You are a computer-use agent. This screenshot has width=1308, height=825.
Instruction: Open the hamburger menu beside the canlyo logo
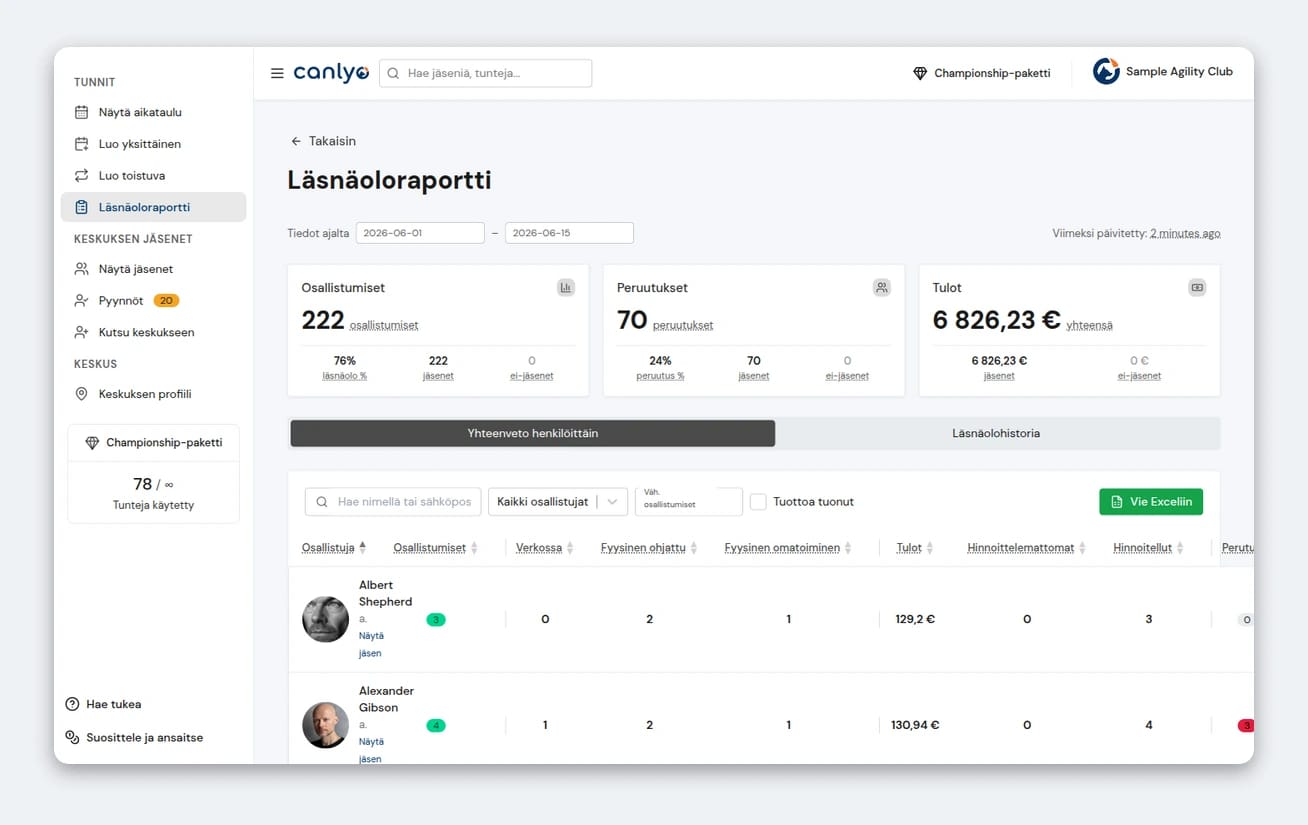[277, 73]
